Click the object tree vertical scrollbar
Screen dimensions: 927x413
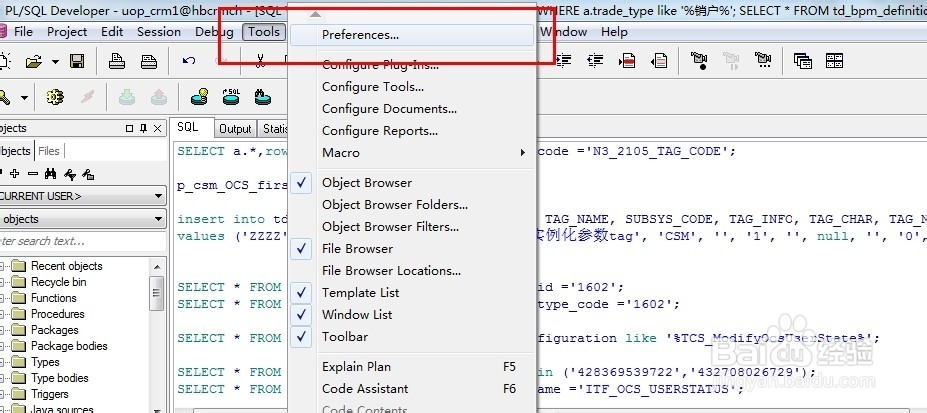pos(157,335)
